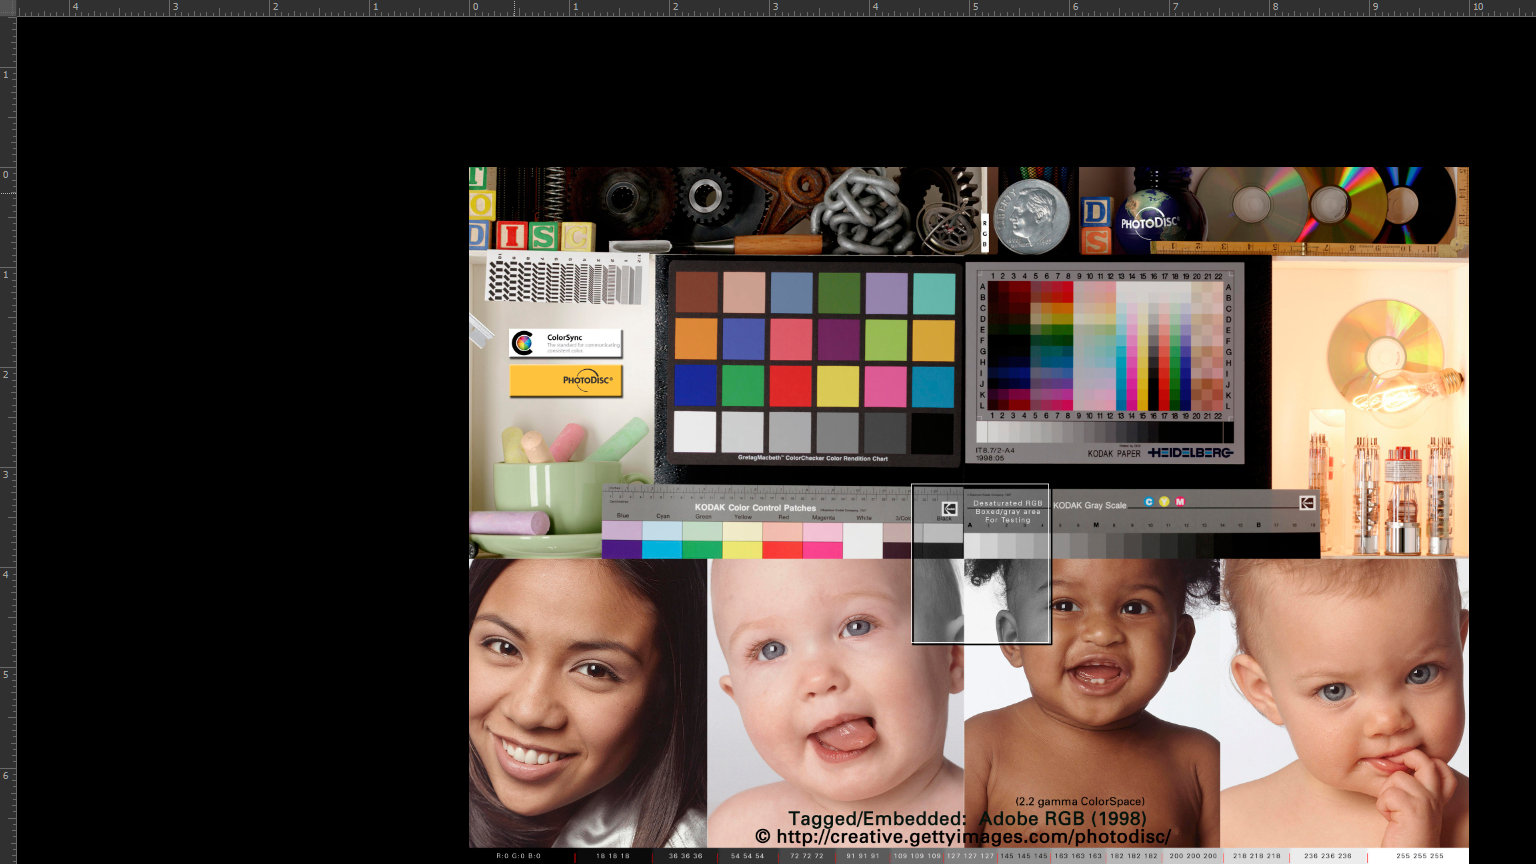Sample the ColorChecker magenta patch in third row
The height and width of the screenshot is (864, 1536).
(886, 386)
